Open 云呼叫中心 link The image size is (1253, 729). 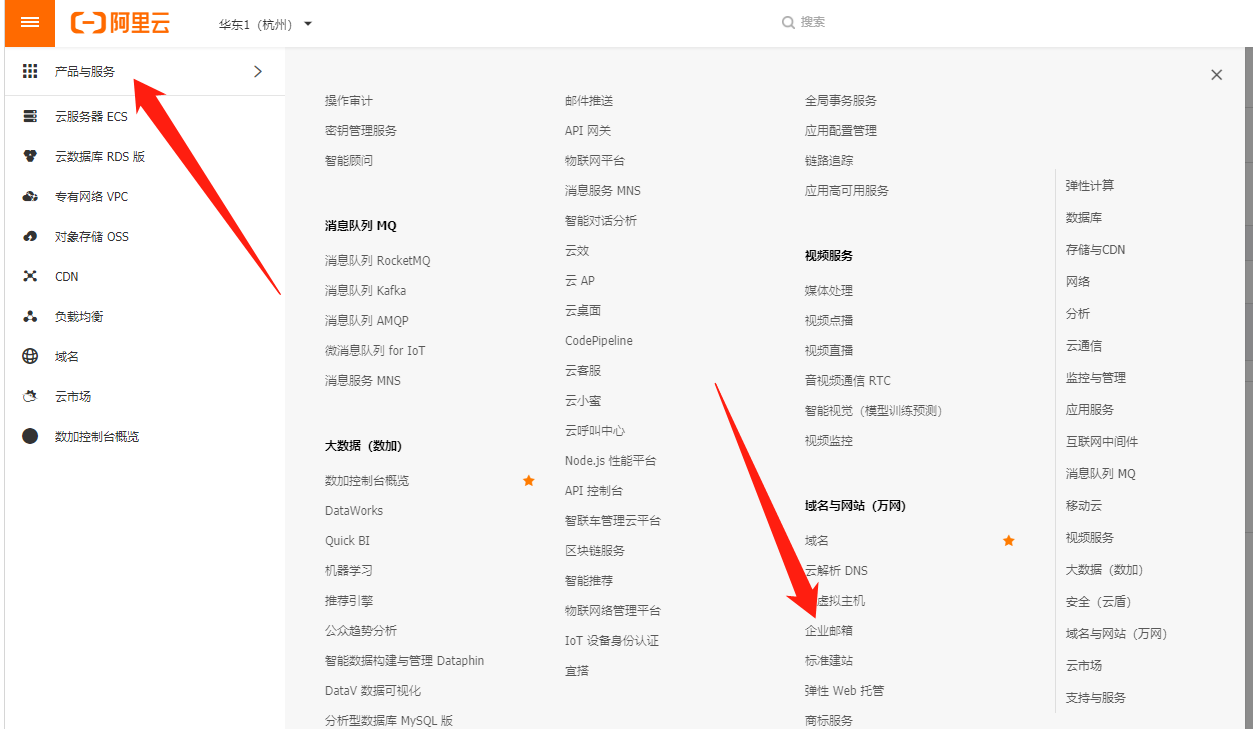tap(595, 431)
